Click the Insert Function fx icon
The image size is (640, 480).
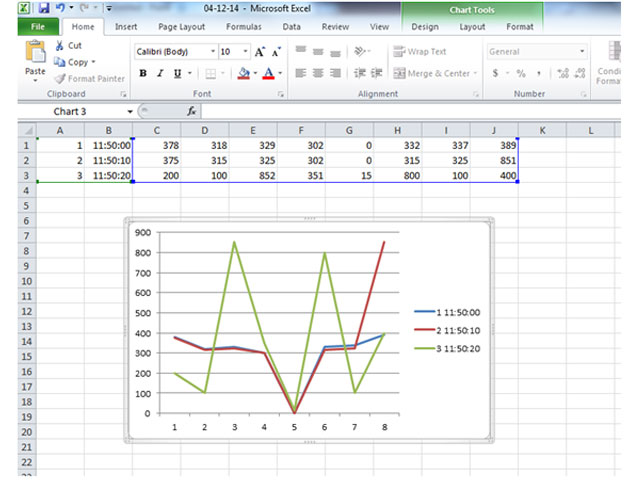pos(191,111)
